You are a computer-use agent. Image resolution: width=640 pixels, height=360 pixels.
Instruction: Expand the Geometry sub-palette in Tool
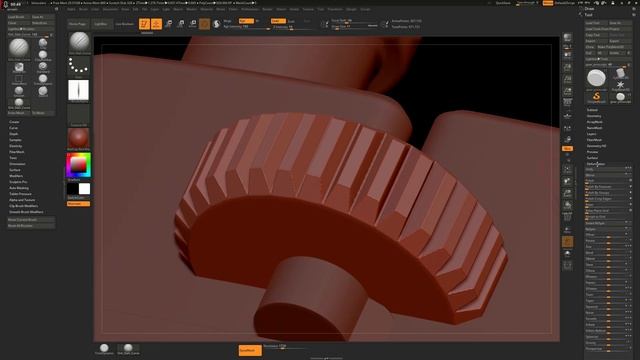pyautogui.click(x=594, y=116)
